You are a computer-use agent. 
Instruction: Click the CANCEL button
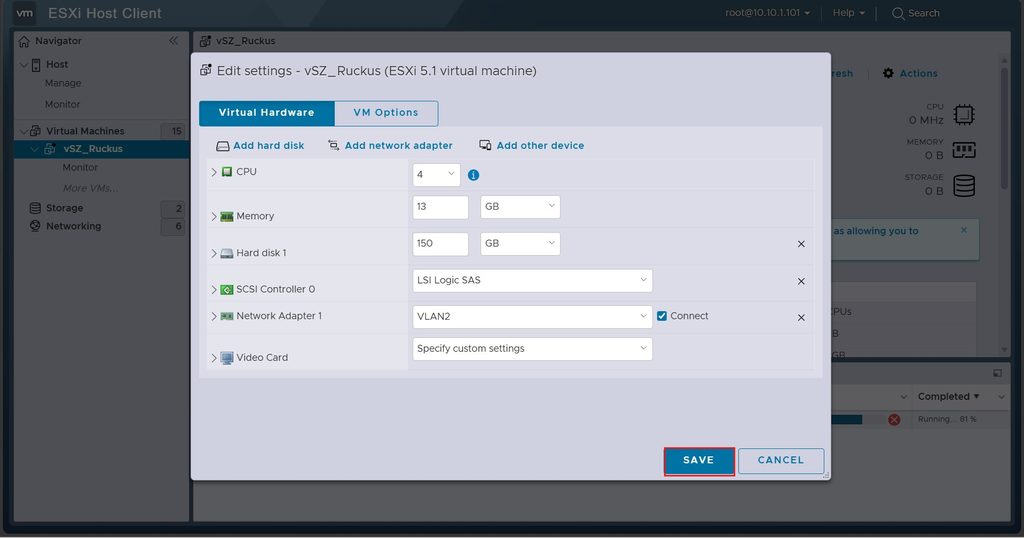tap(780, 460)
